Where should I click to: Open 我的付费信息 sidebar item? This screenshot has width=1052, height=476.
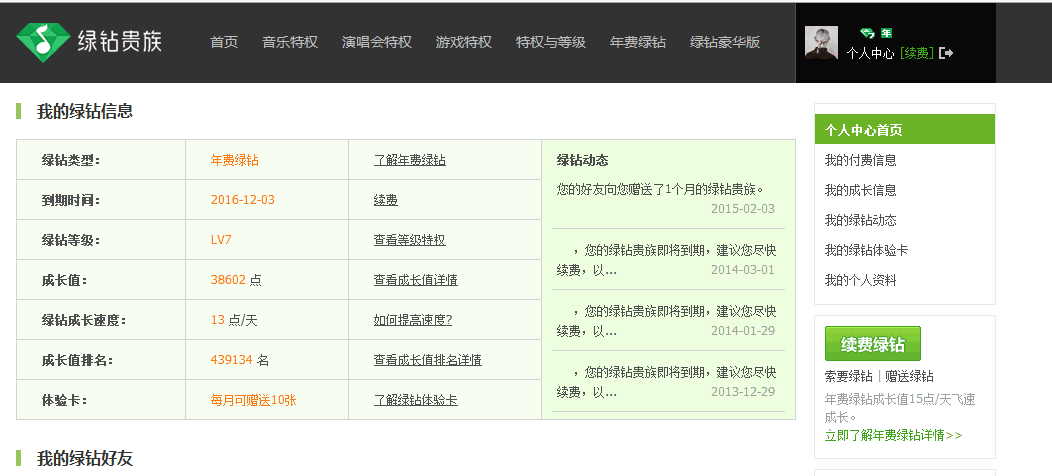(860, 160)
